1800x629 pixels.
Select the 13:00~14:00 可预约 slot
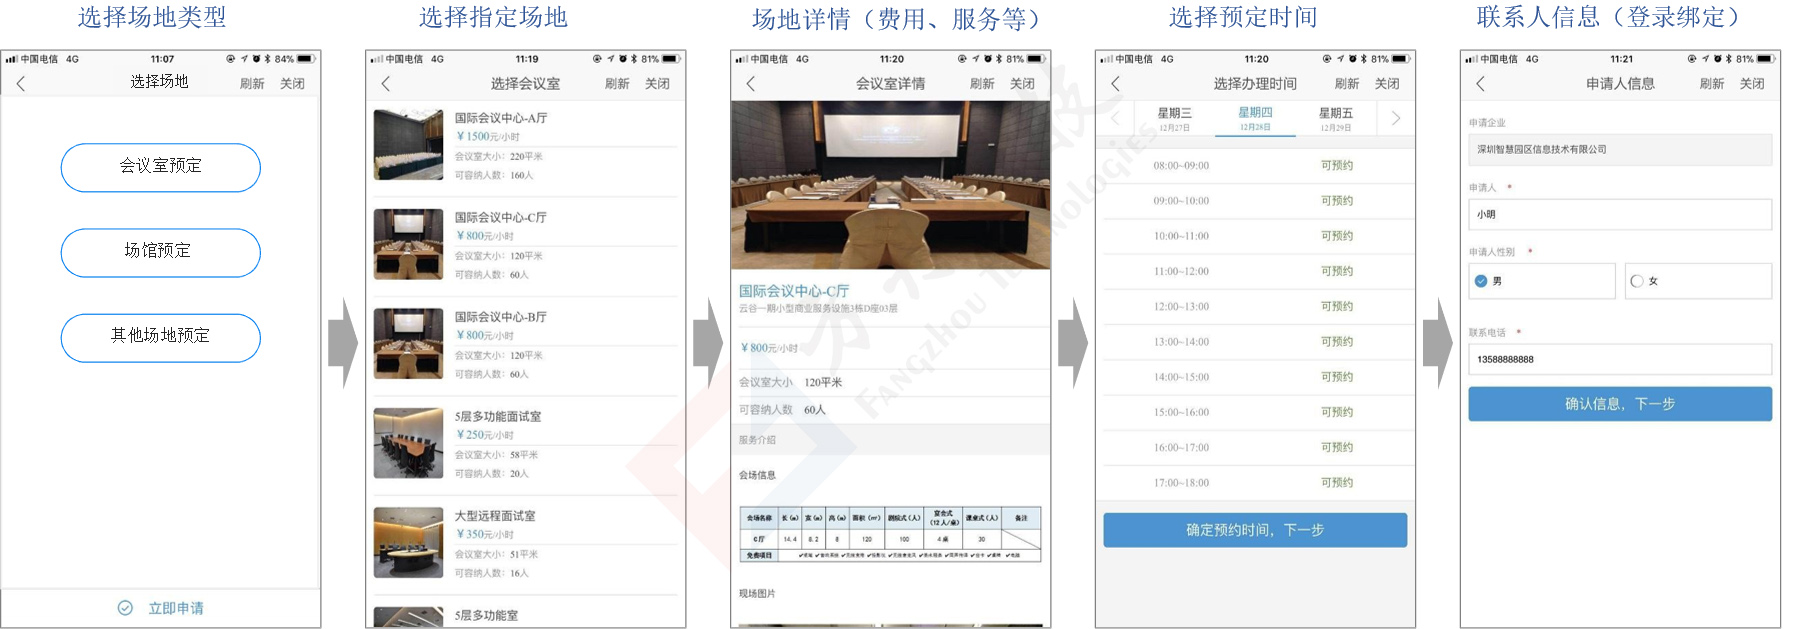tap(1255, 342)
